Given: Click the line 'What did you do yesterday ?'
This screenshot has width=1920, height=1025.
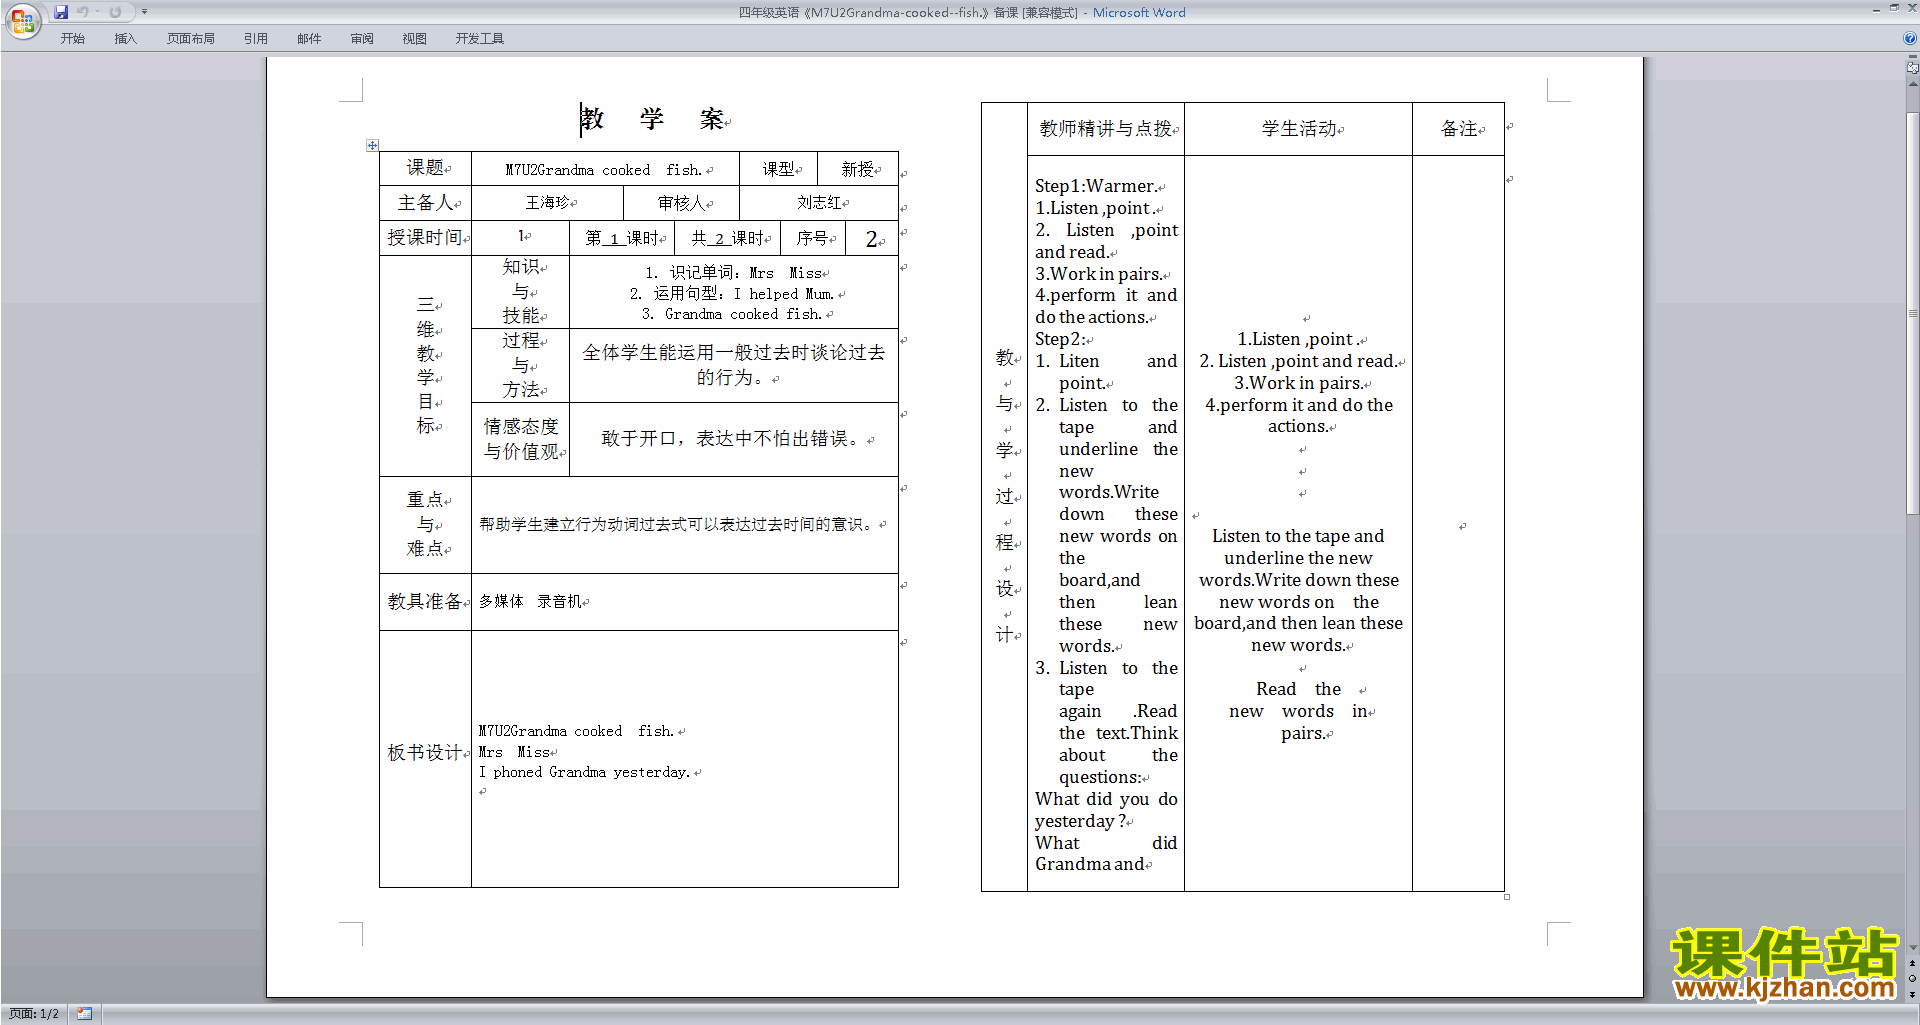Looking at the screenshot, I should pyautogui.click(x=1106, y=810).
